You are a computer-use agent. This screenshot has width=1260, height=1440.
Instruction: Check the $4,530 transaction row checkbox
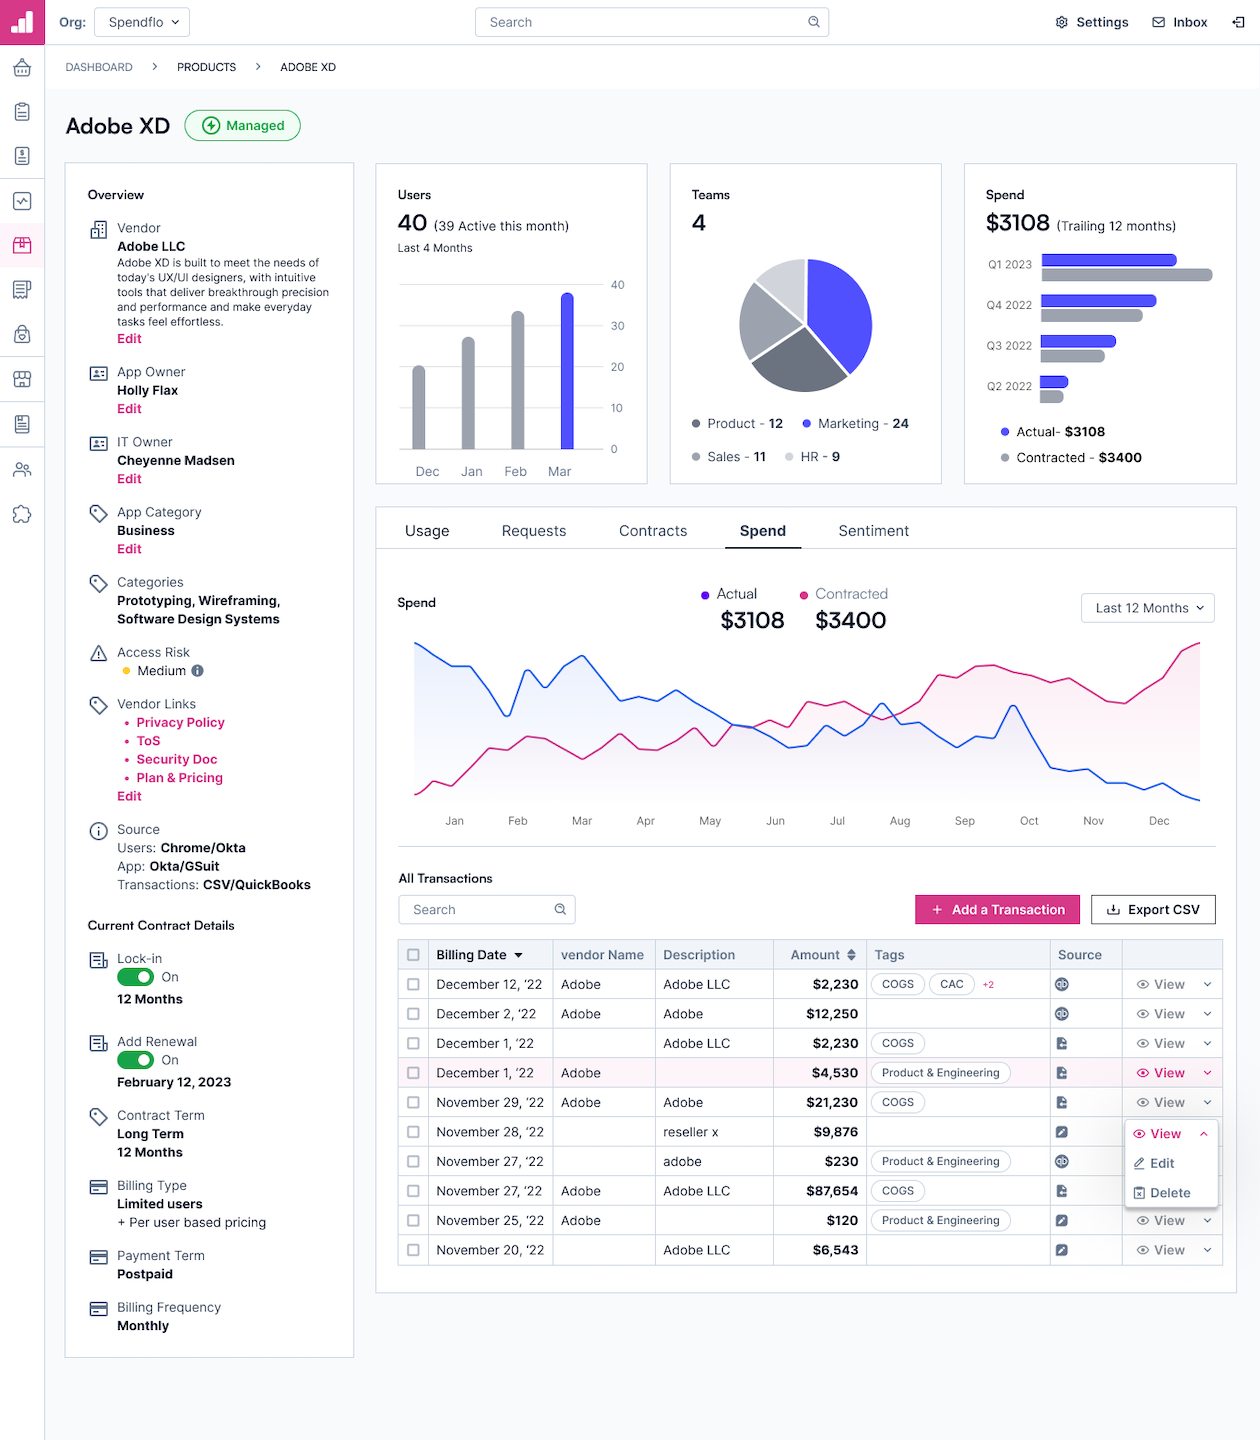[x=413, y=1073]
